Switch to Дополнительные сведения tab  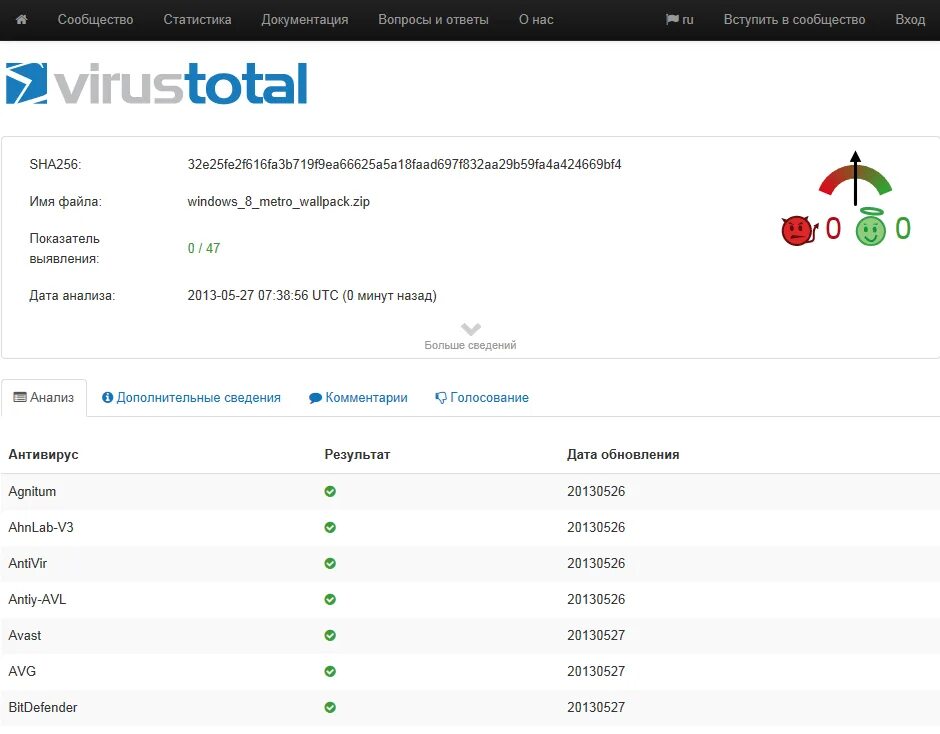click(191, 398)
